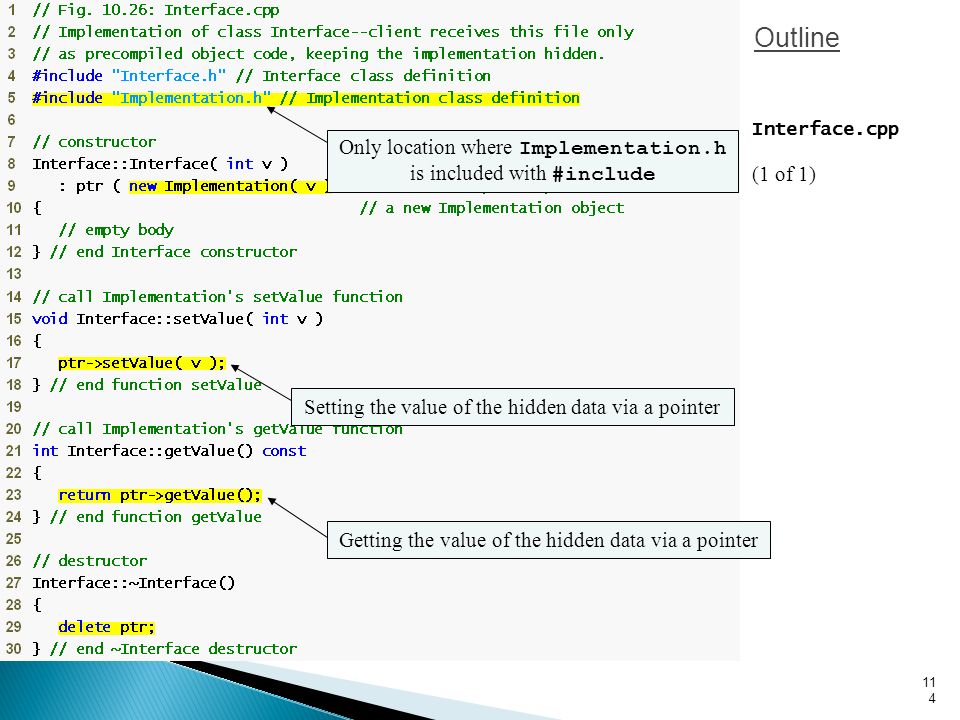
Task: Click "Interface::~Interface()" on line 27
Action: click(133, 583)
